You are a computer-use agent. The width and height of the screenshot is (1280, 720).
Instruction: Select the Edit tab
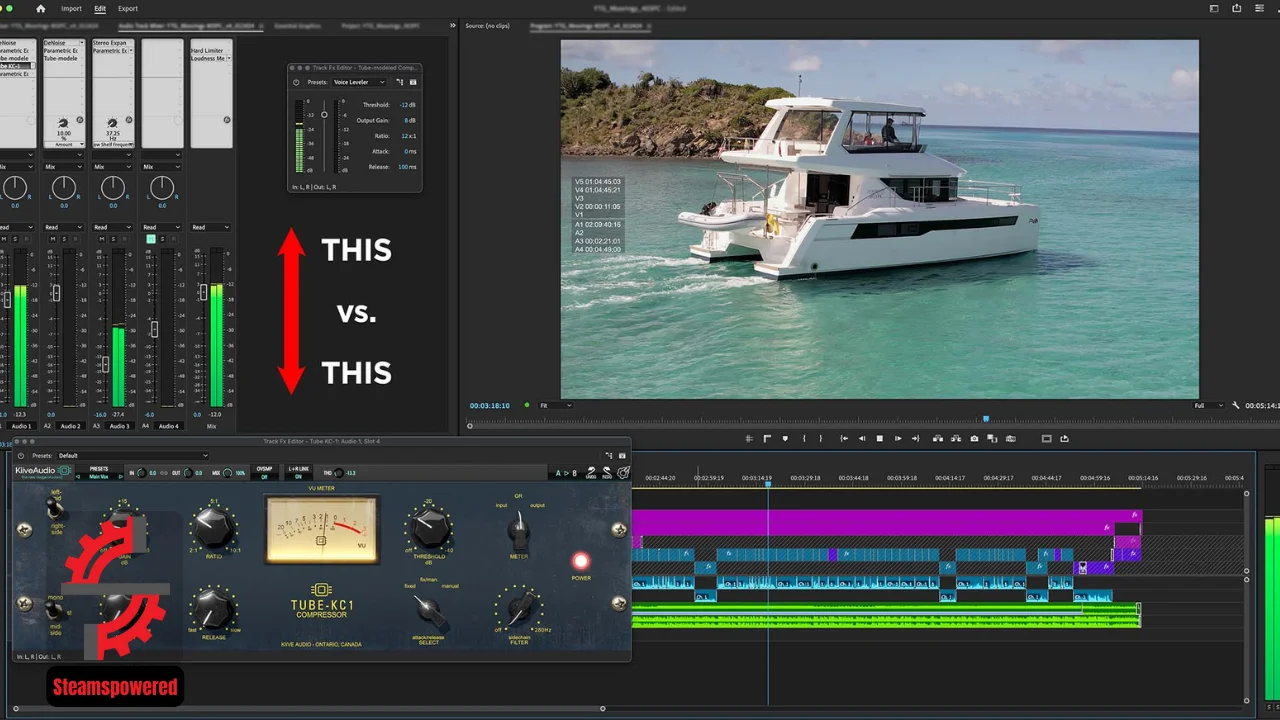click(100, 8)
